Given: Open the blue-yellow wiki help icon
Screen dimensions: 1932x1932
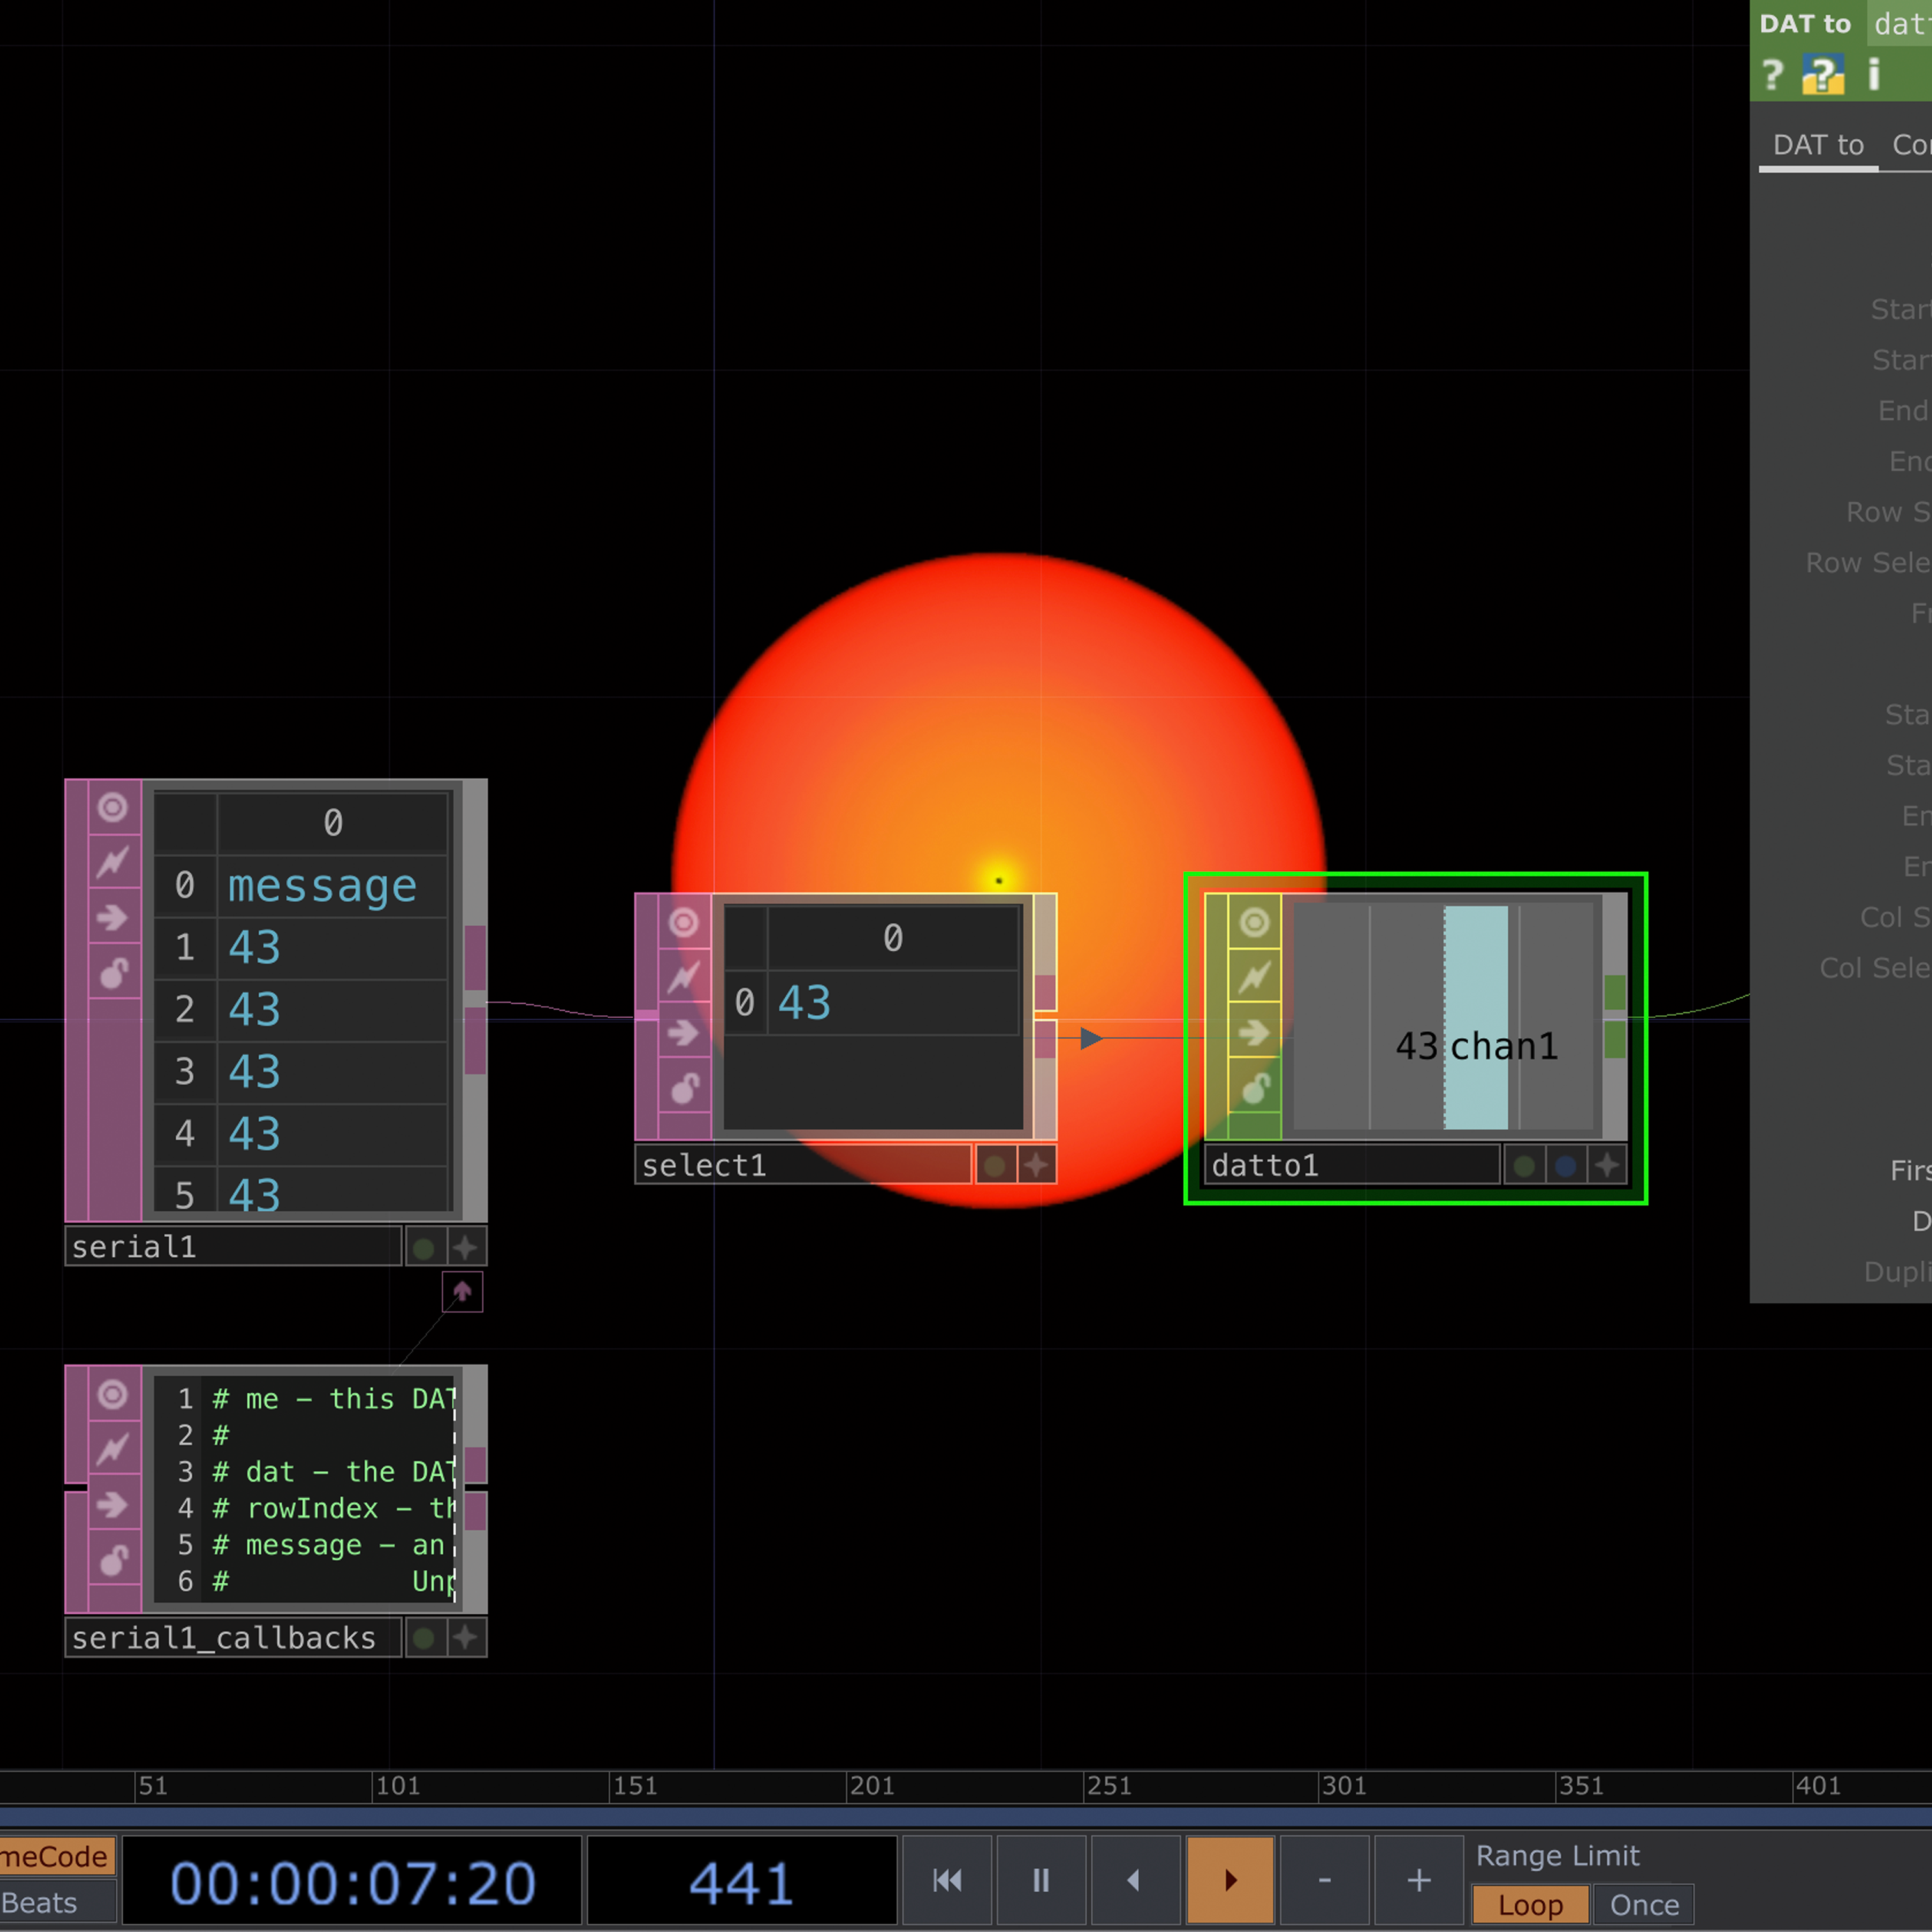Looking at the screenshot, I should (1824, 75).
